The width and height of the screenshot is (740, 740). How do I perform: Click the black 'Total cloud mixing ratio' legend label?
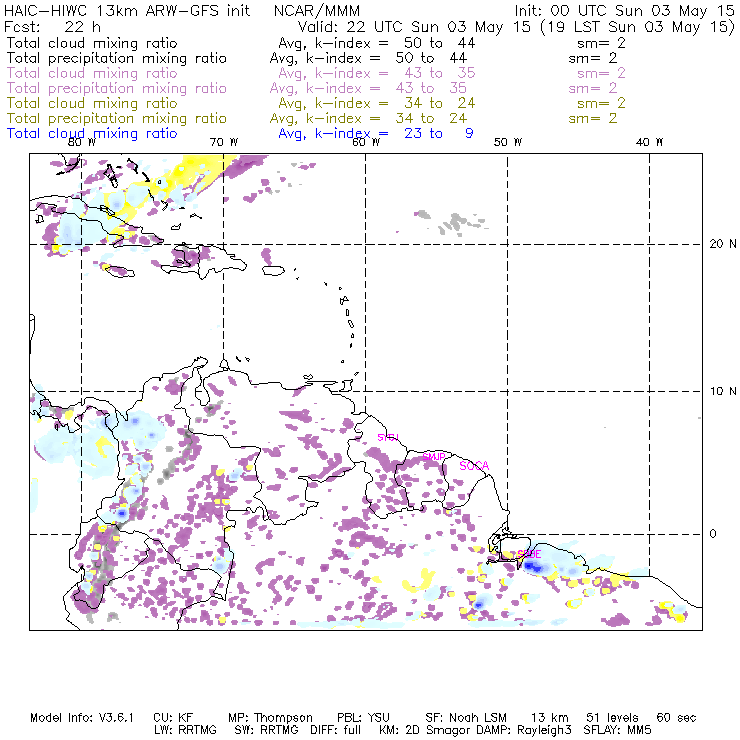click(x=92, y=43)
